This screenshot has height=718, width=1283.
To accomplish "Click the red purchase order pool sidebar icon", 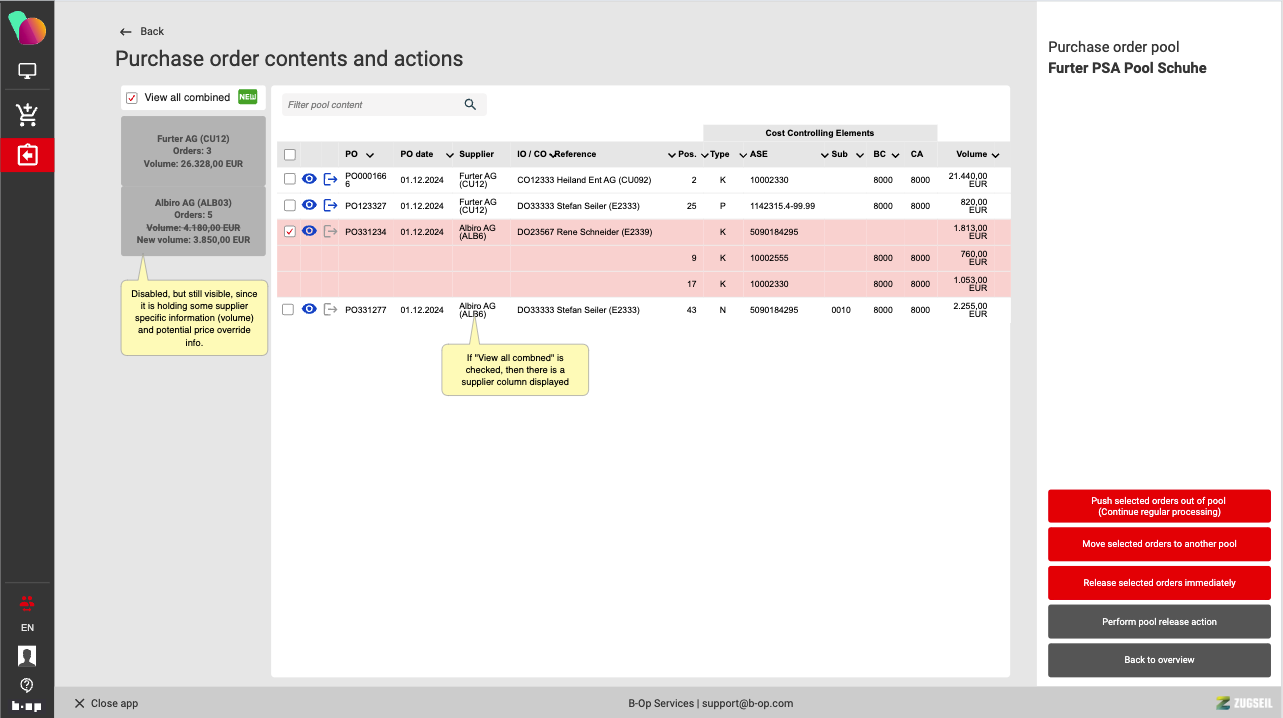I will (27, 155).
